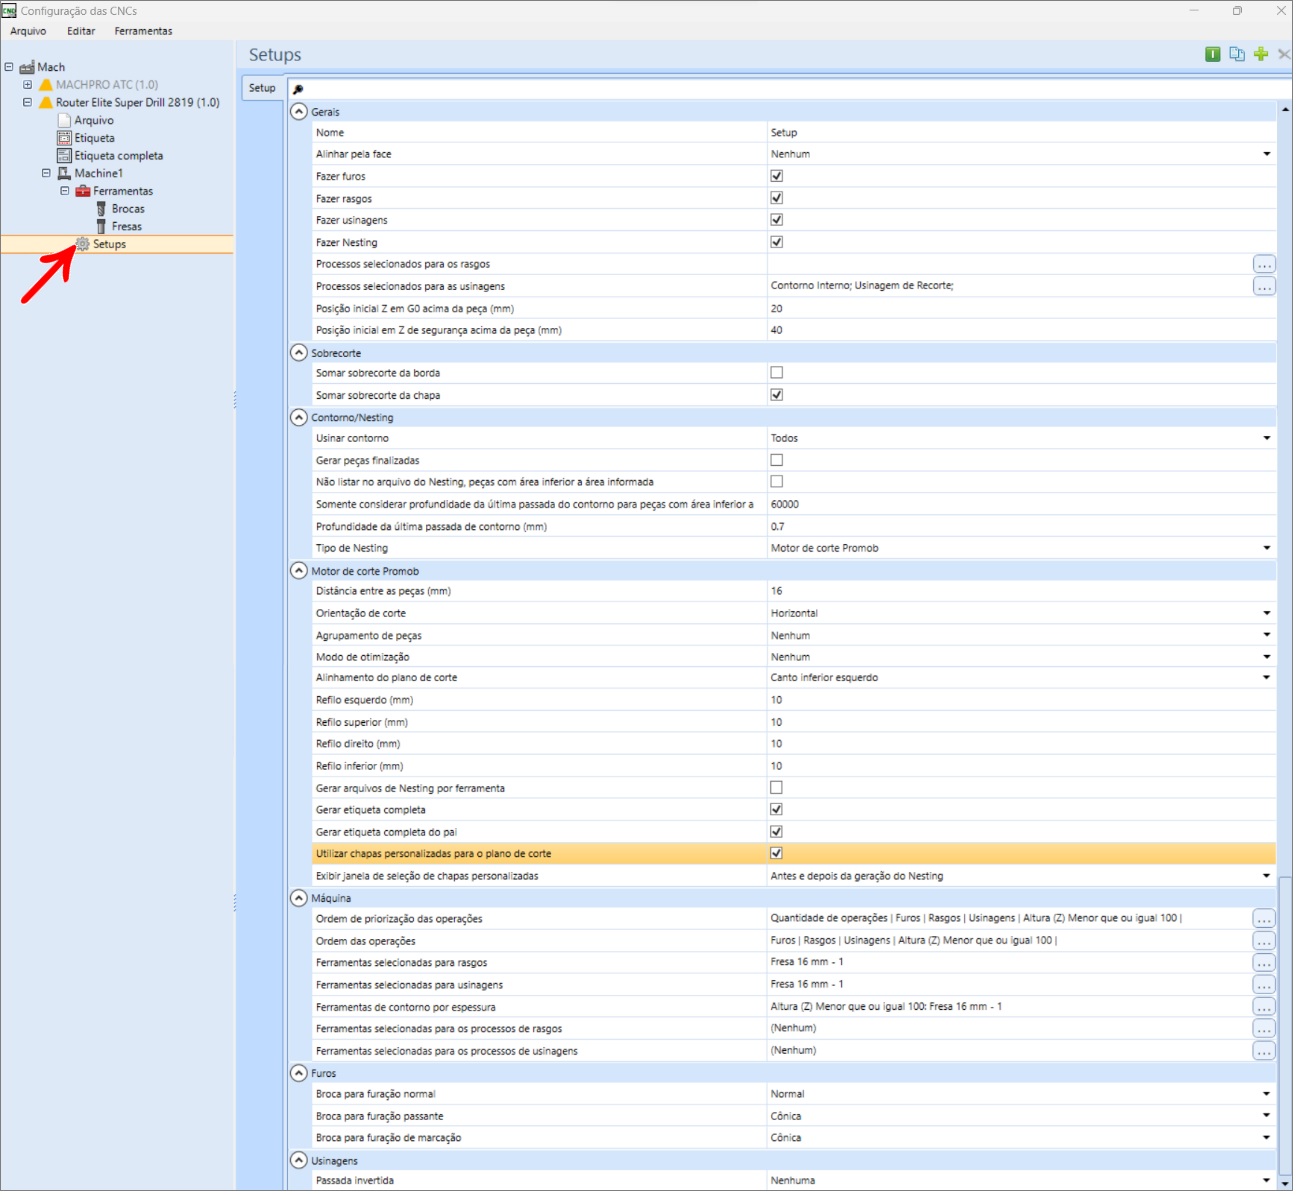The width and height of the screenshot is (1297, 1195).
Task: Click the Fresas milling cutter icon
Action: 101,226
